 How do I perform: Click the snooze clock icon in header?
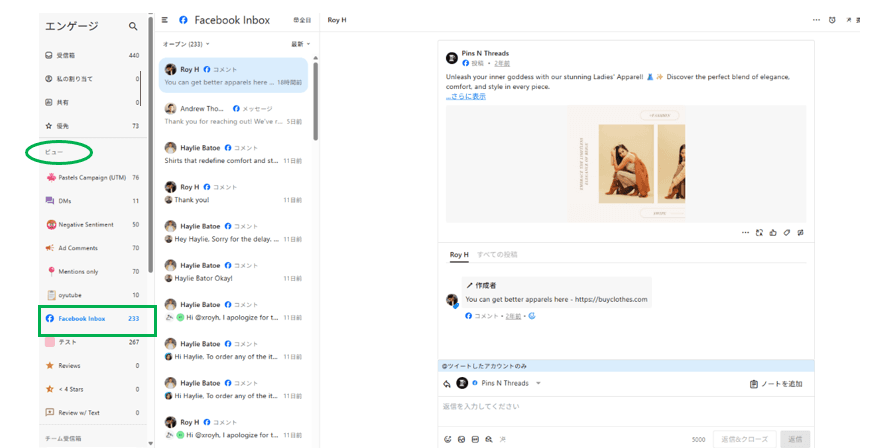[x=832, y=20]
